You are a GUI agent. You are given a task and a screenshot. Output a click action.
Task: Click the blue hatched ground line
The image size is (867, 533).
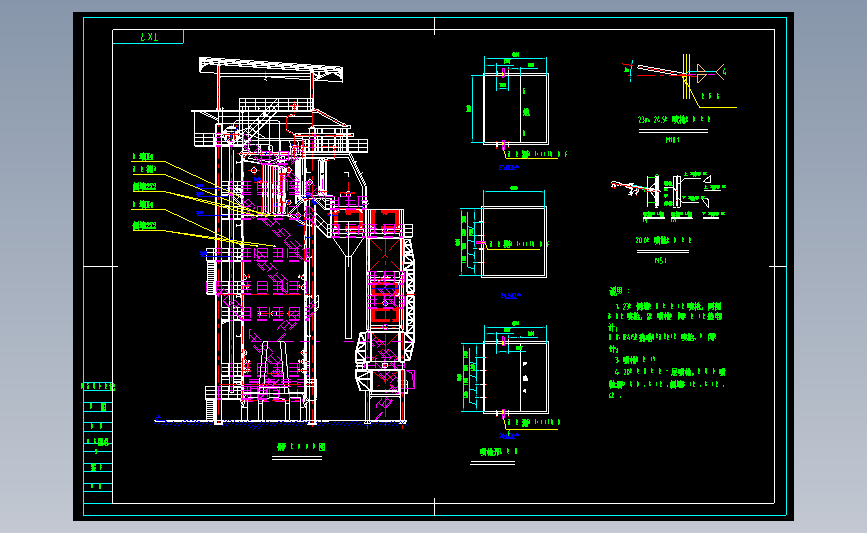tap(280, 423)
